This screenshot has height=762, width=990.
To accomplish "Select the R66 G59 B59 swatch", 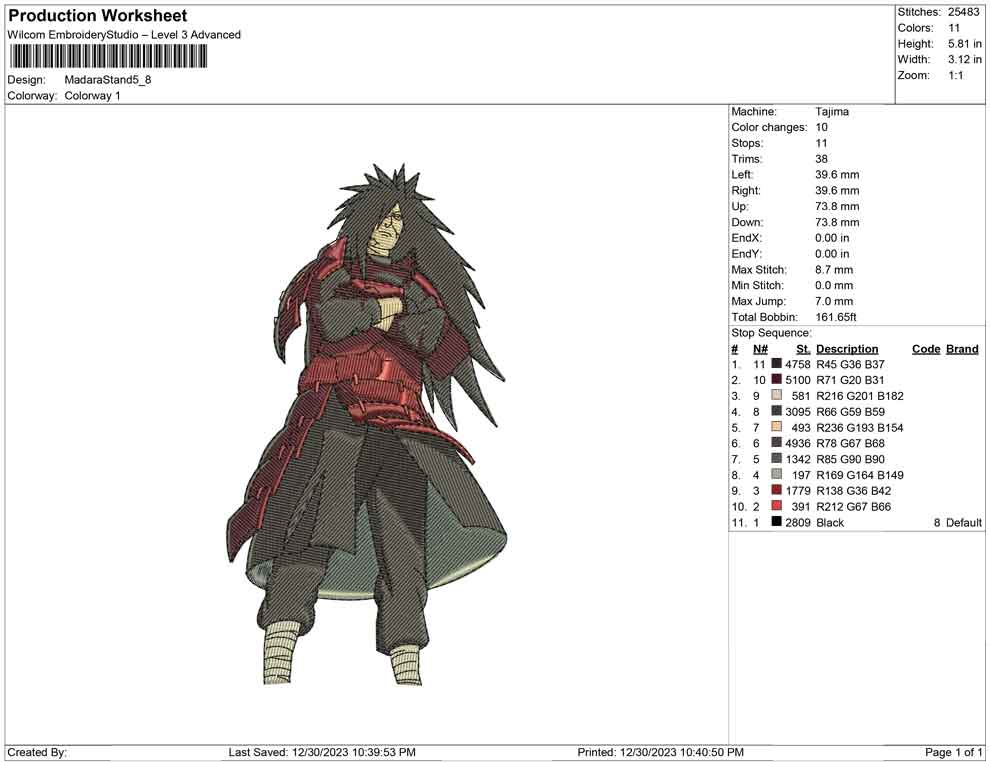I will pyautogui.click(x=777, y=411).
